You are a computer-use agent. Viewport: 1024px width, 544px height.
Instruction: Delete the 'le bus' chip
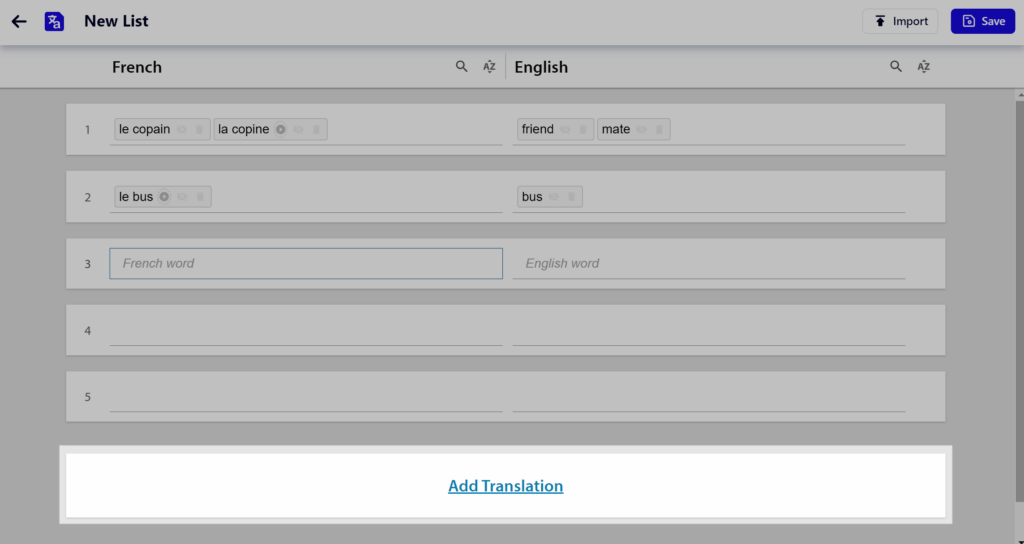click(200, 197)
